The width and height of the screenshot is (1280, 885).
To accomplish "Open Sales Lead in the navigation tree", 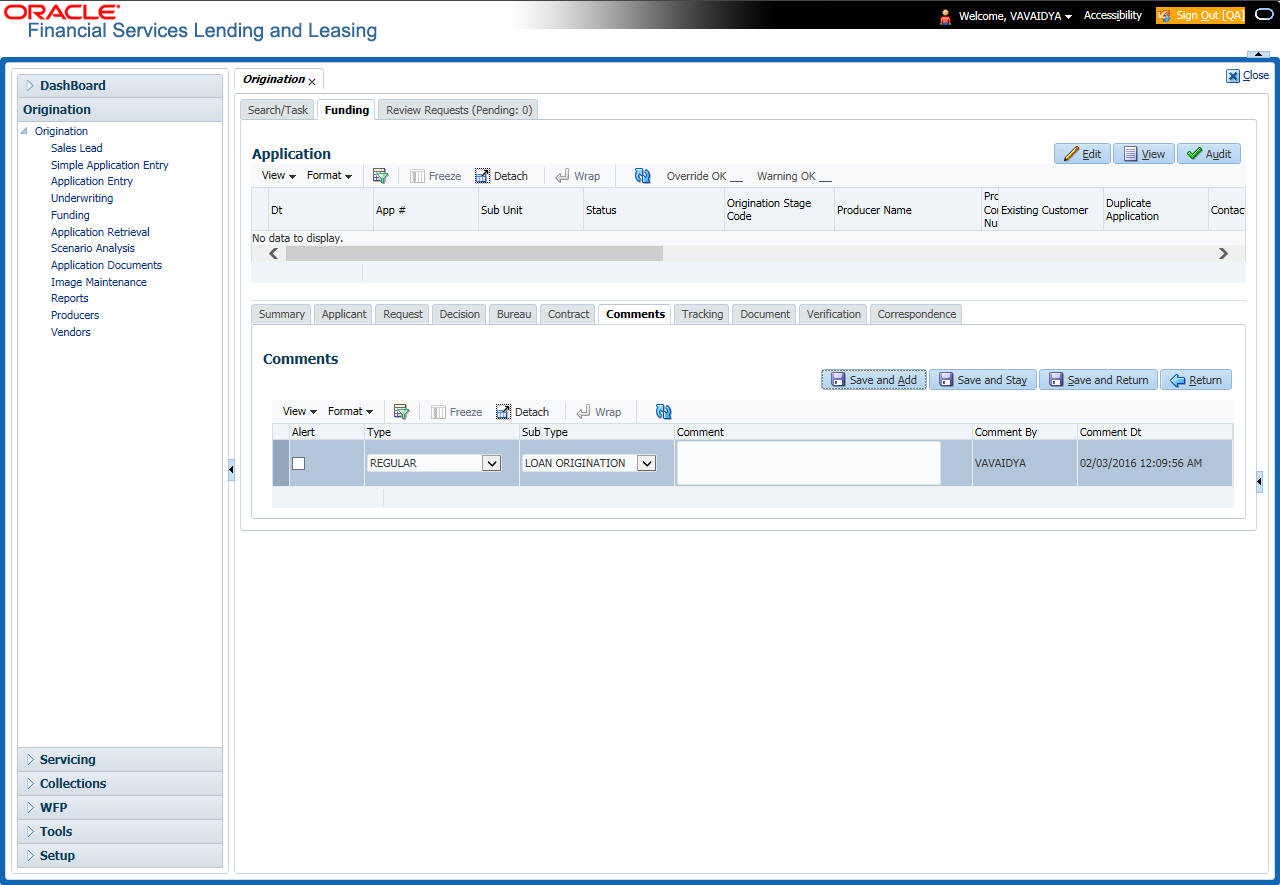I will (x=77, y=148).
